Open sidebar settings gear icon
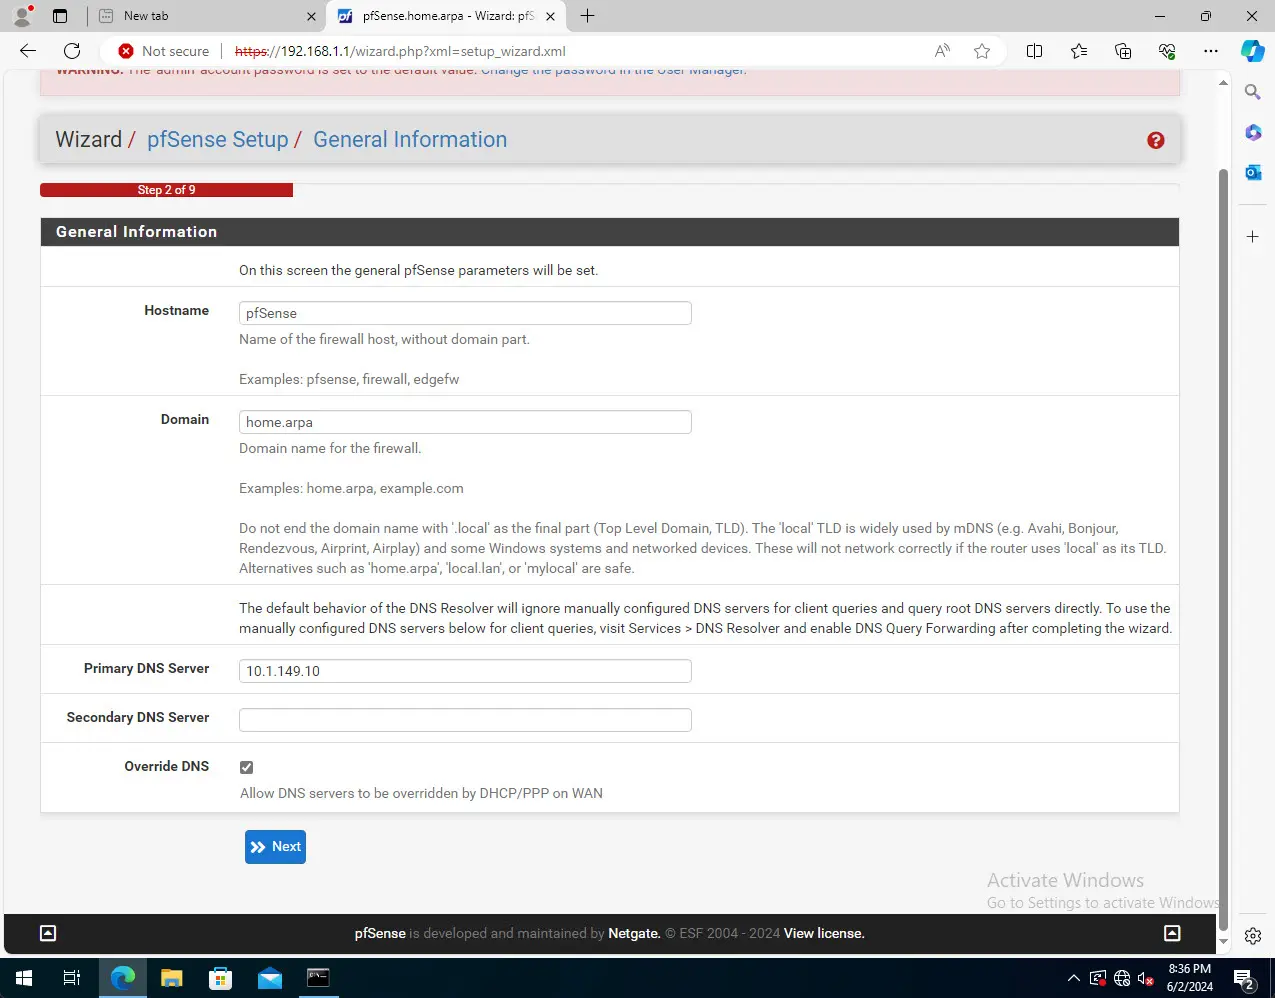This screenshot has height=998, width=1275. click(1253, 937)
